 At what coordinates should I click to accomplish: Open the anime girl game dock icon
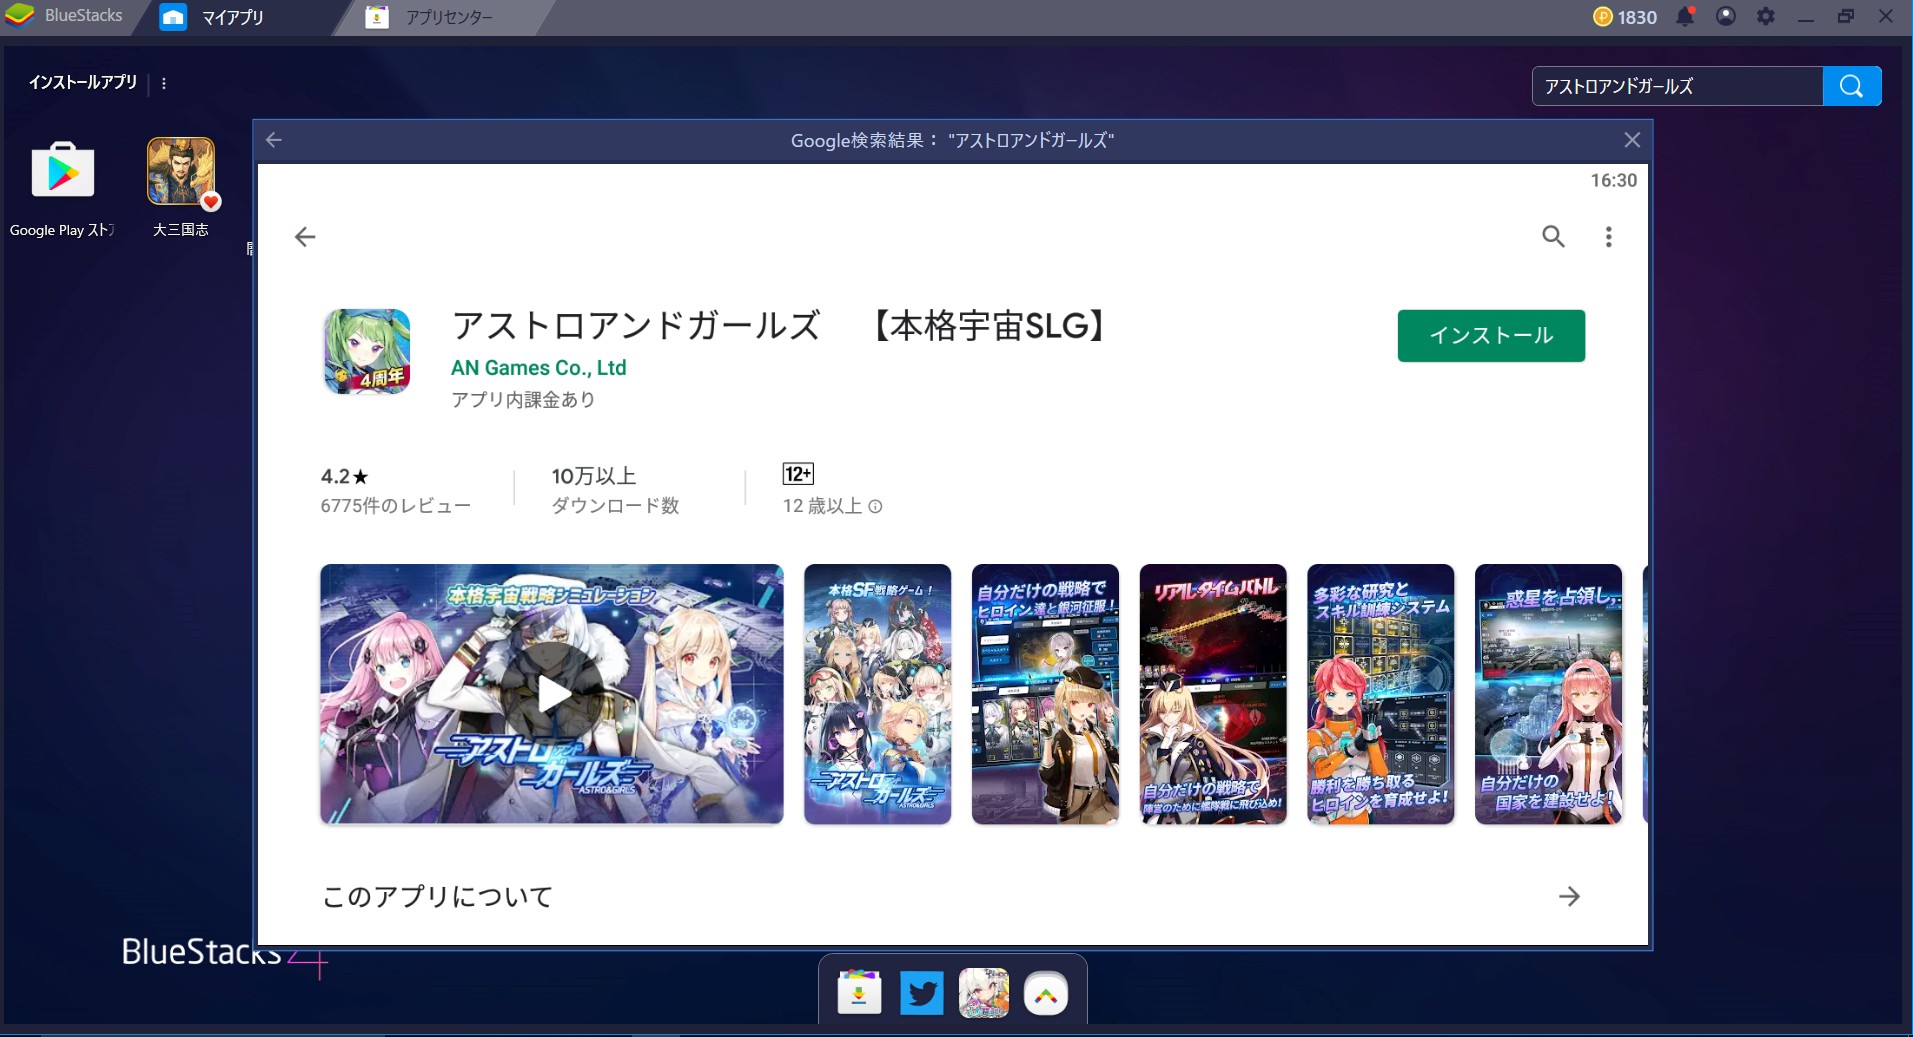click(983, 993)
